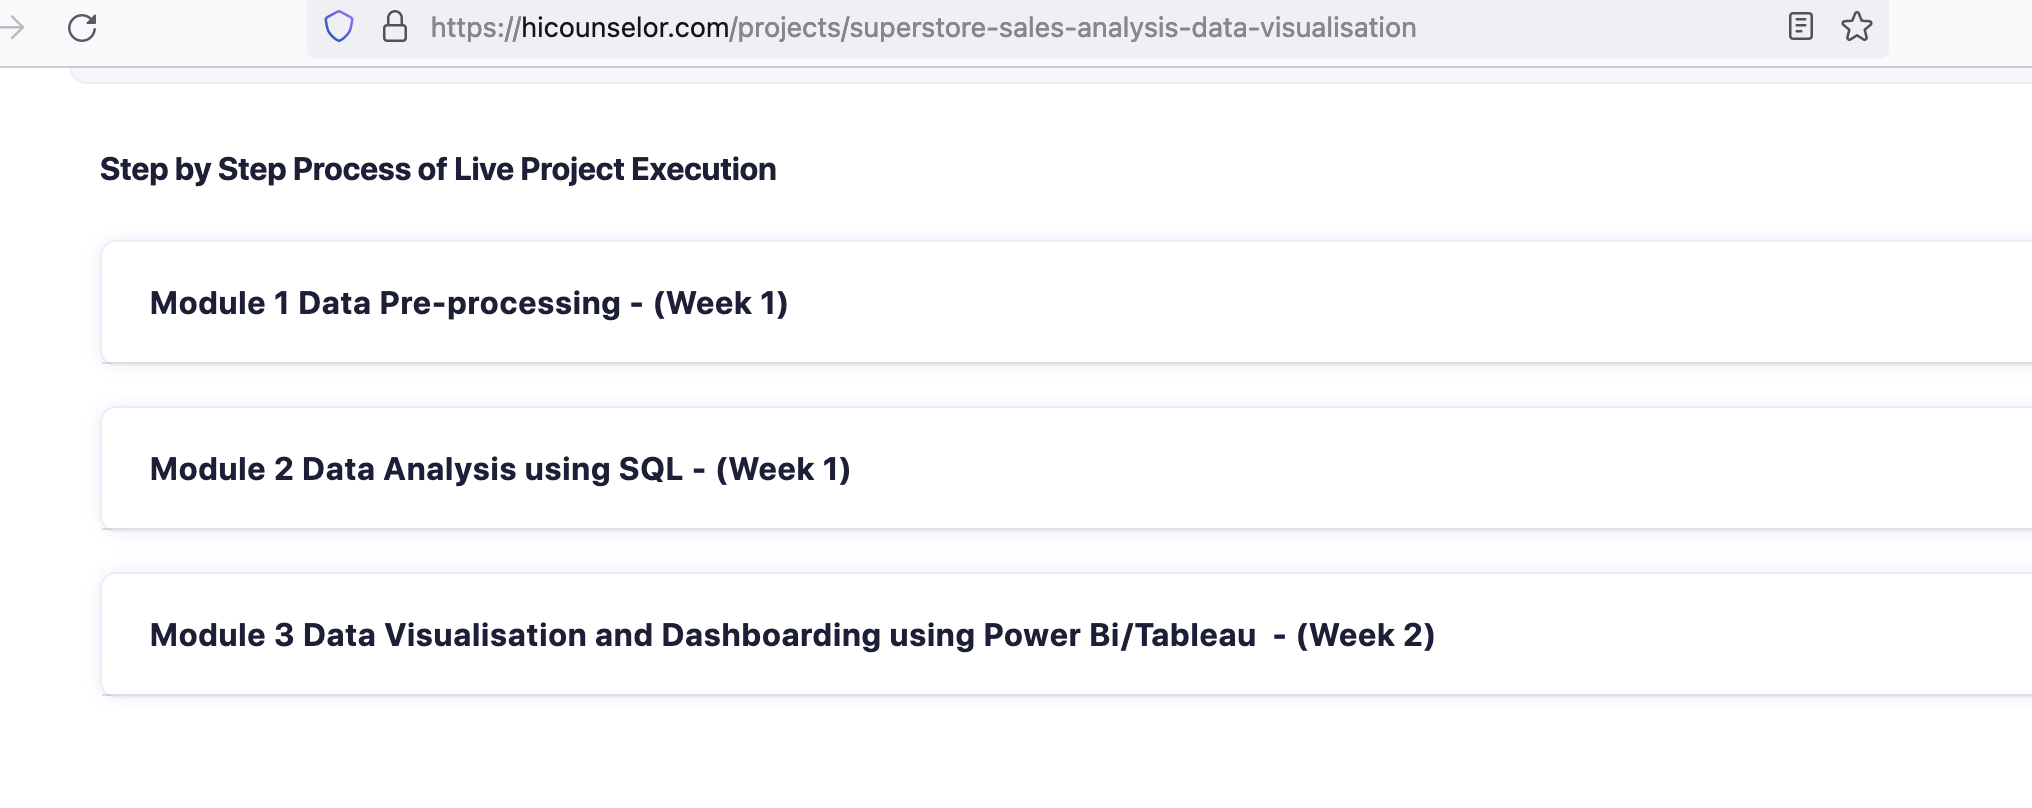Open Module 3 Power Bi/Tableau module details

pyautogui.click(x=792, y=634)
